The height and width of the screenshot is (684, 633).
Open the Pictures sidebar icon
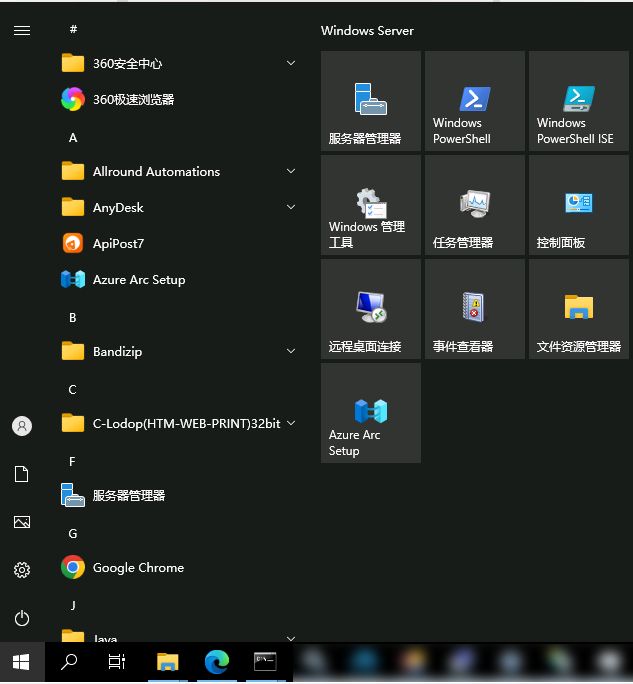(x=22, y=522)
